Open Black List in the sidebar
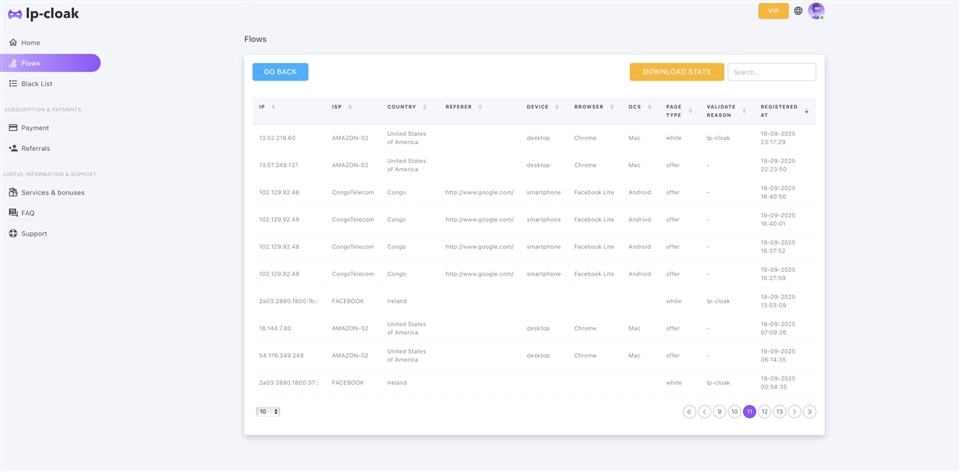 click(36, 84)
